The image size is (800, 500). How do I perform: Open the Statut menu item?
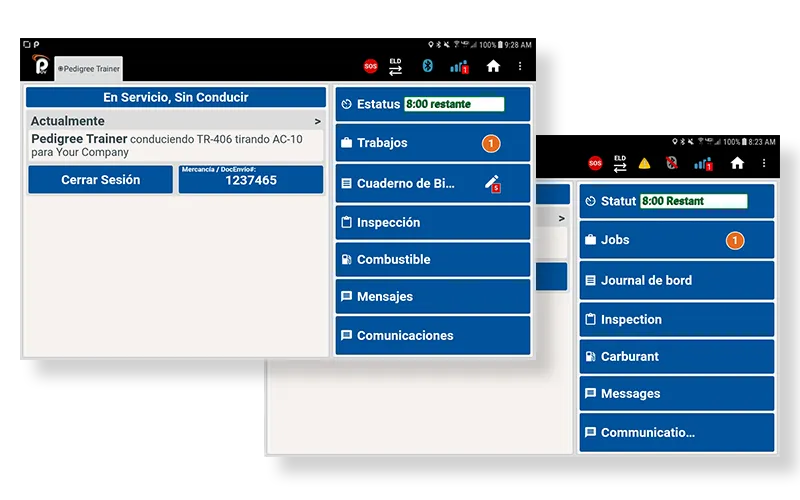coord(677,201)
